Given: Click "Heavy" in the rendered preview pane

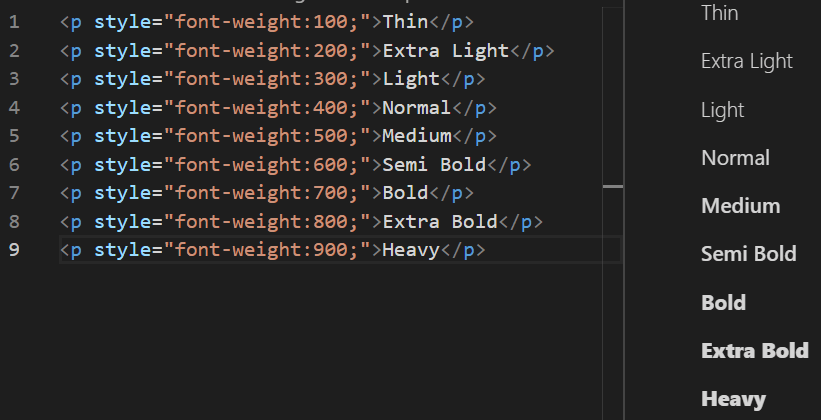Looking at the screenshot, I should pyautogui.click(x=734, y=399).
